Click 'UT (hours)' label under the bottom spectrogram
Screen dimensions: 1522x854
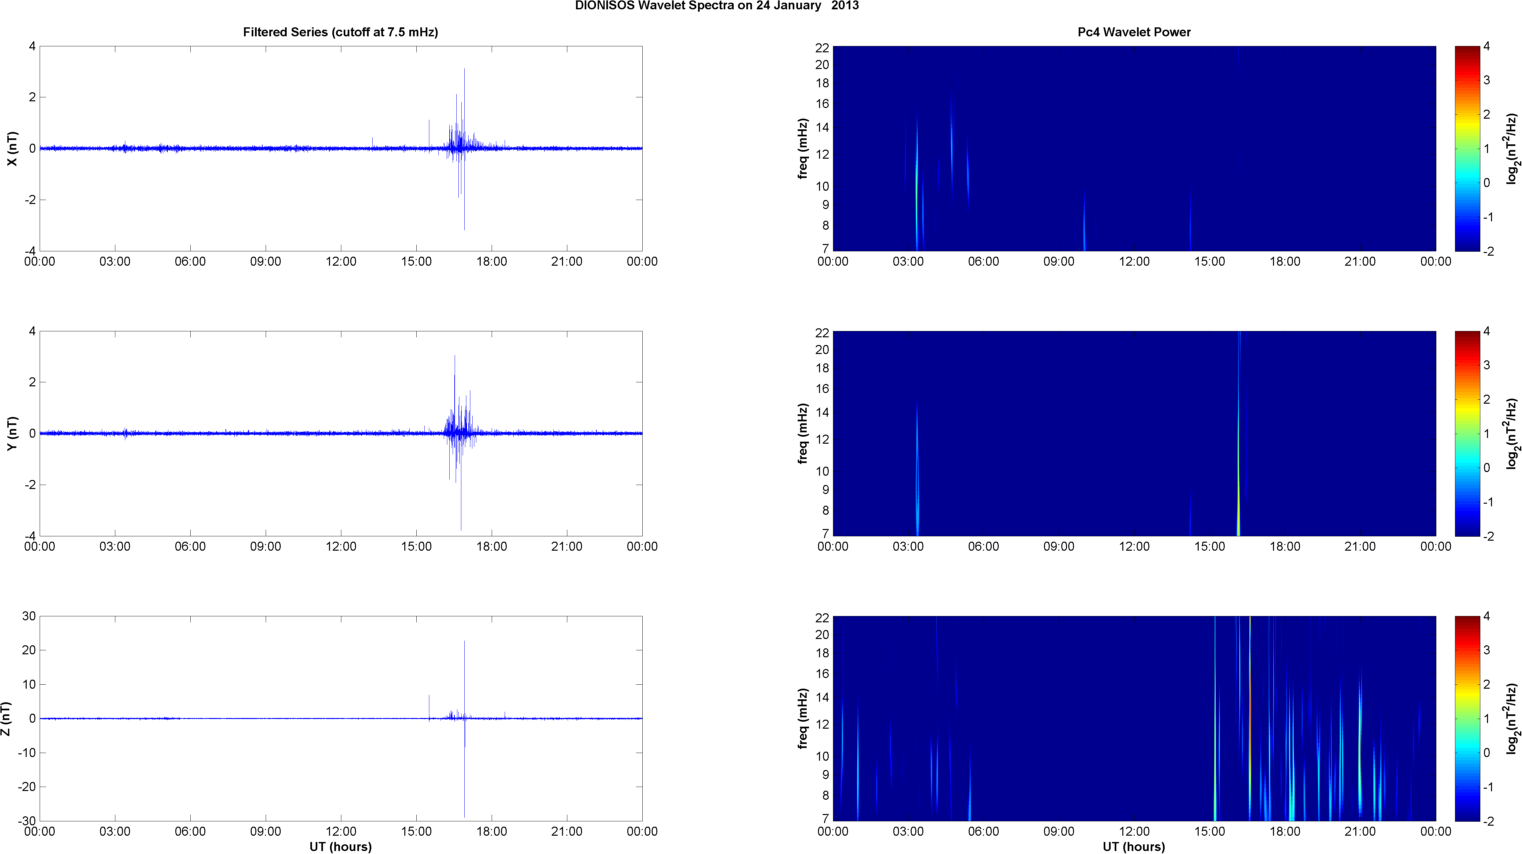point(1134,847)
